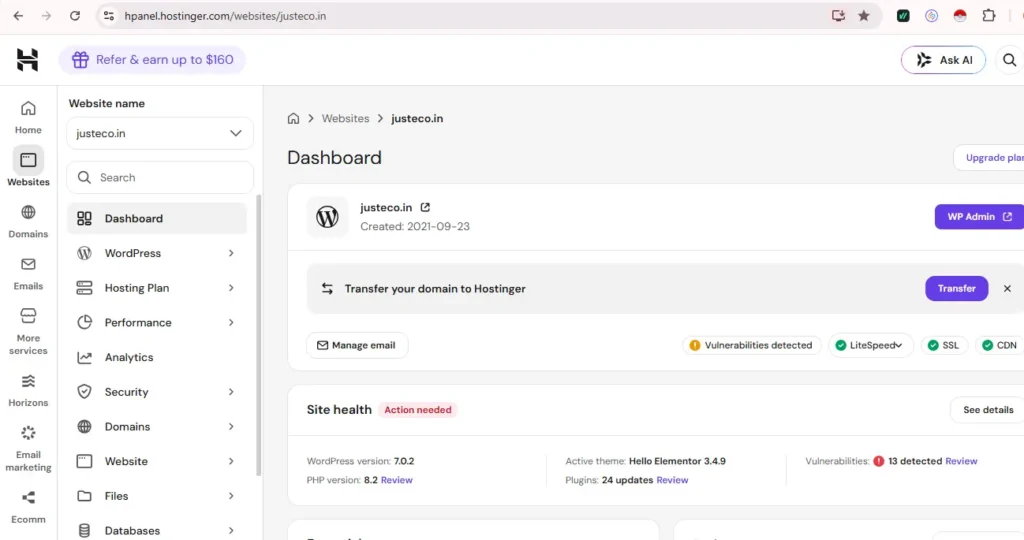Expand the Databases sidebar section
Image resolution: width=1024 pixels, height=540 pixels.
(157, 530)
